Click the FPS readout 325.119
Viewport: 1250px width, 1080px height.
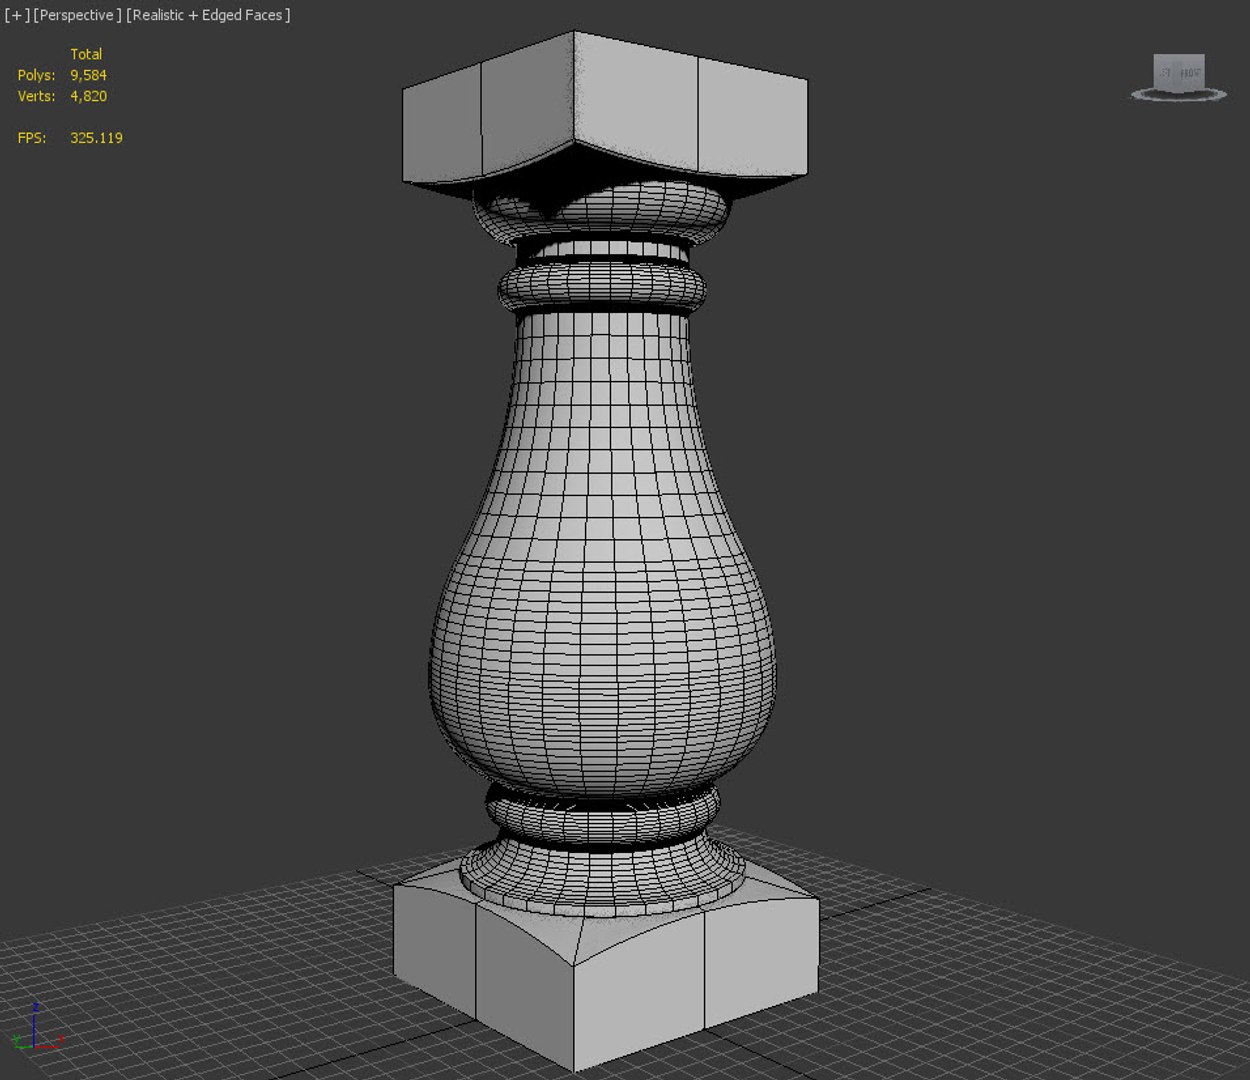coord(96,138)
